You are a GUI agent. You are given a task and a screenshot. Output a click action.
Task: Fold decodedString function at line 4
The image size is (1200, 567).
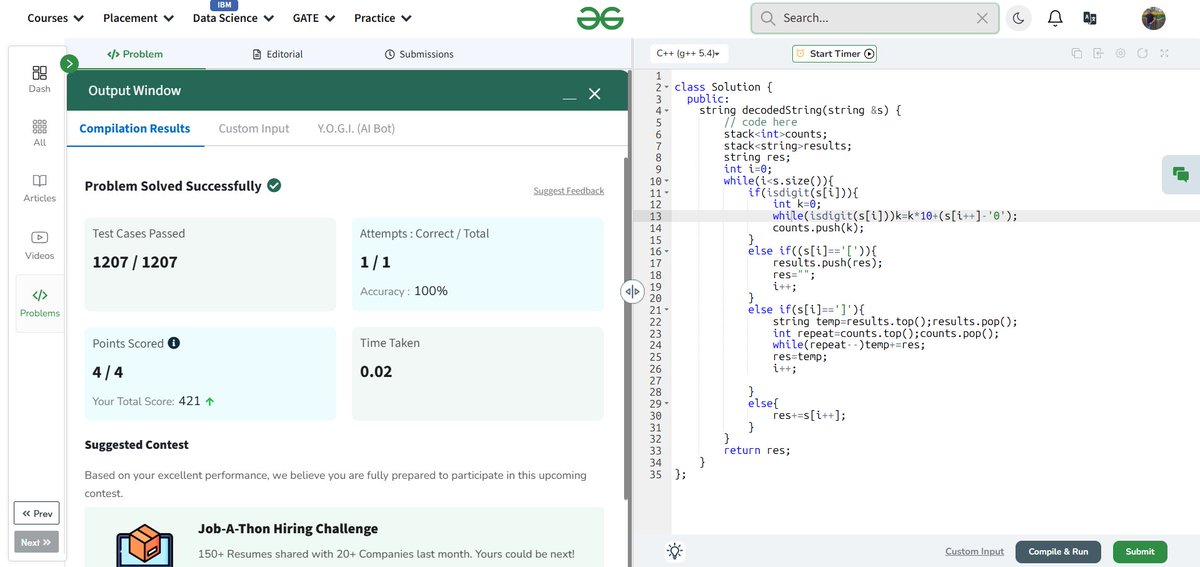pyautogui.click(x=667, y=111)
